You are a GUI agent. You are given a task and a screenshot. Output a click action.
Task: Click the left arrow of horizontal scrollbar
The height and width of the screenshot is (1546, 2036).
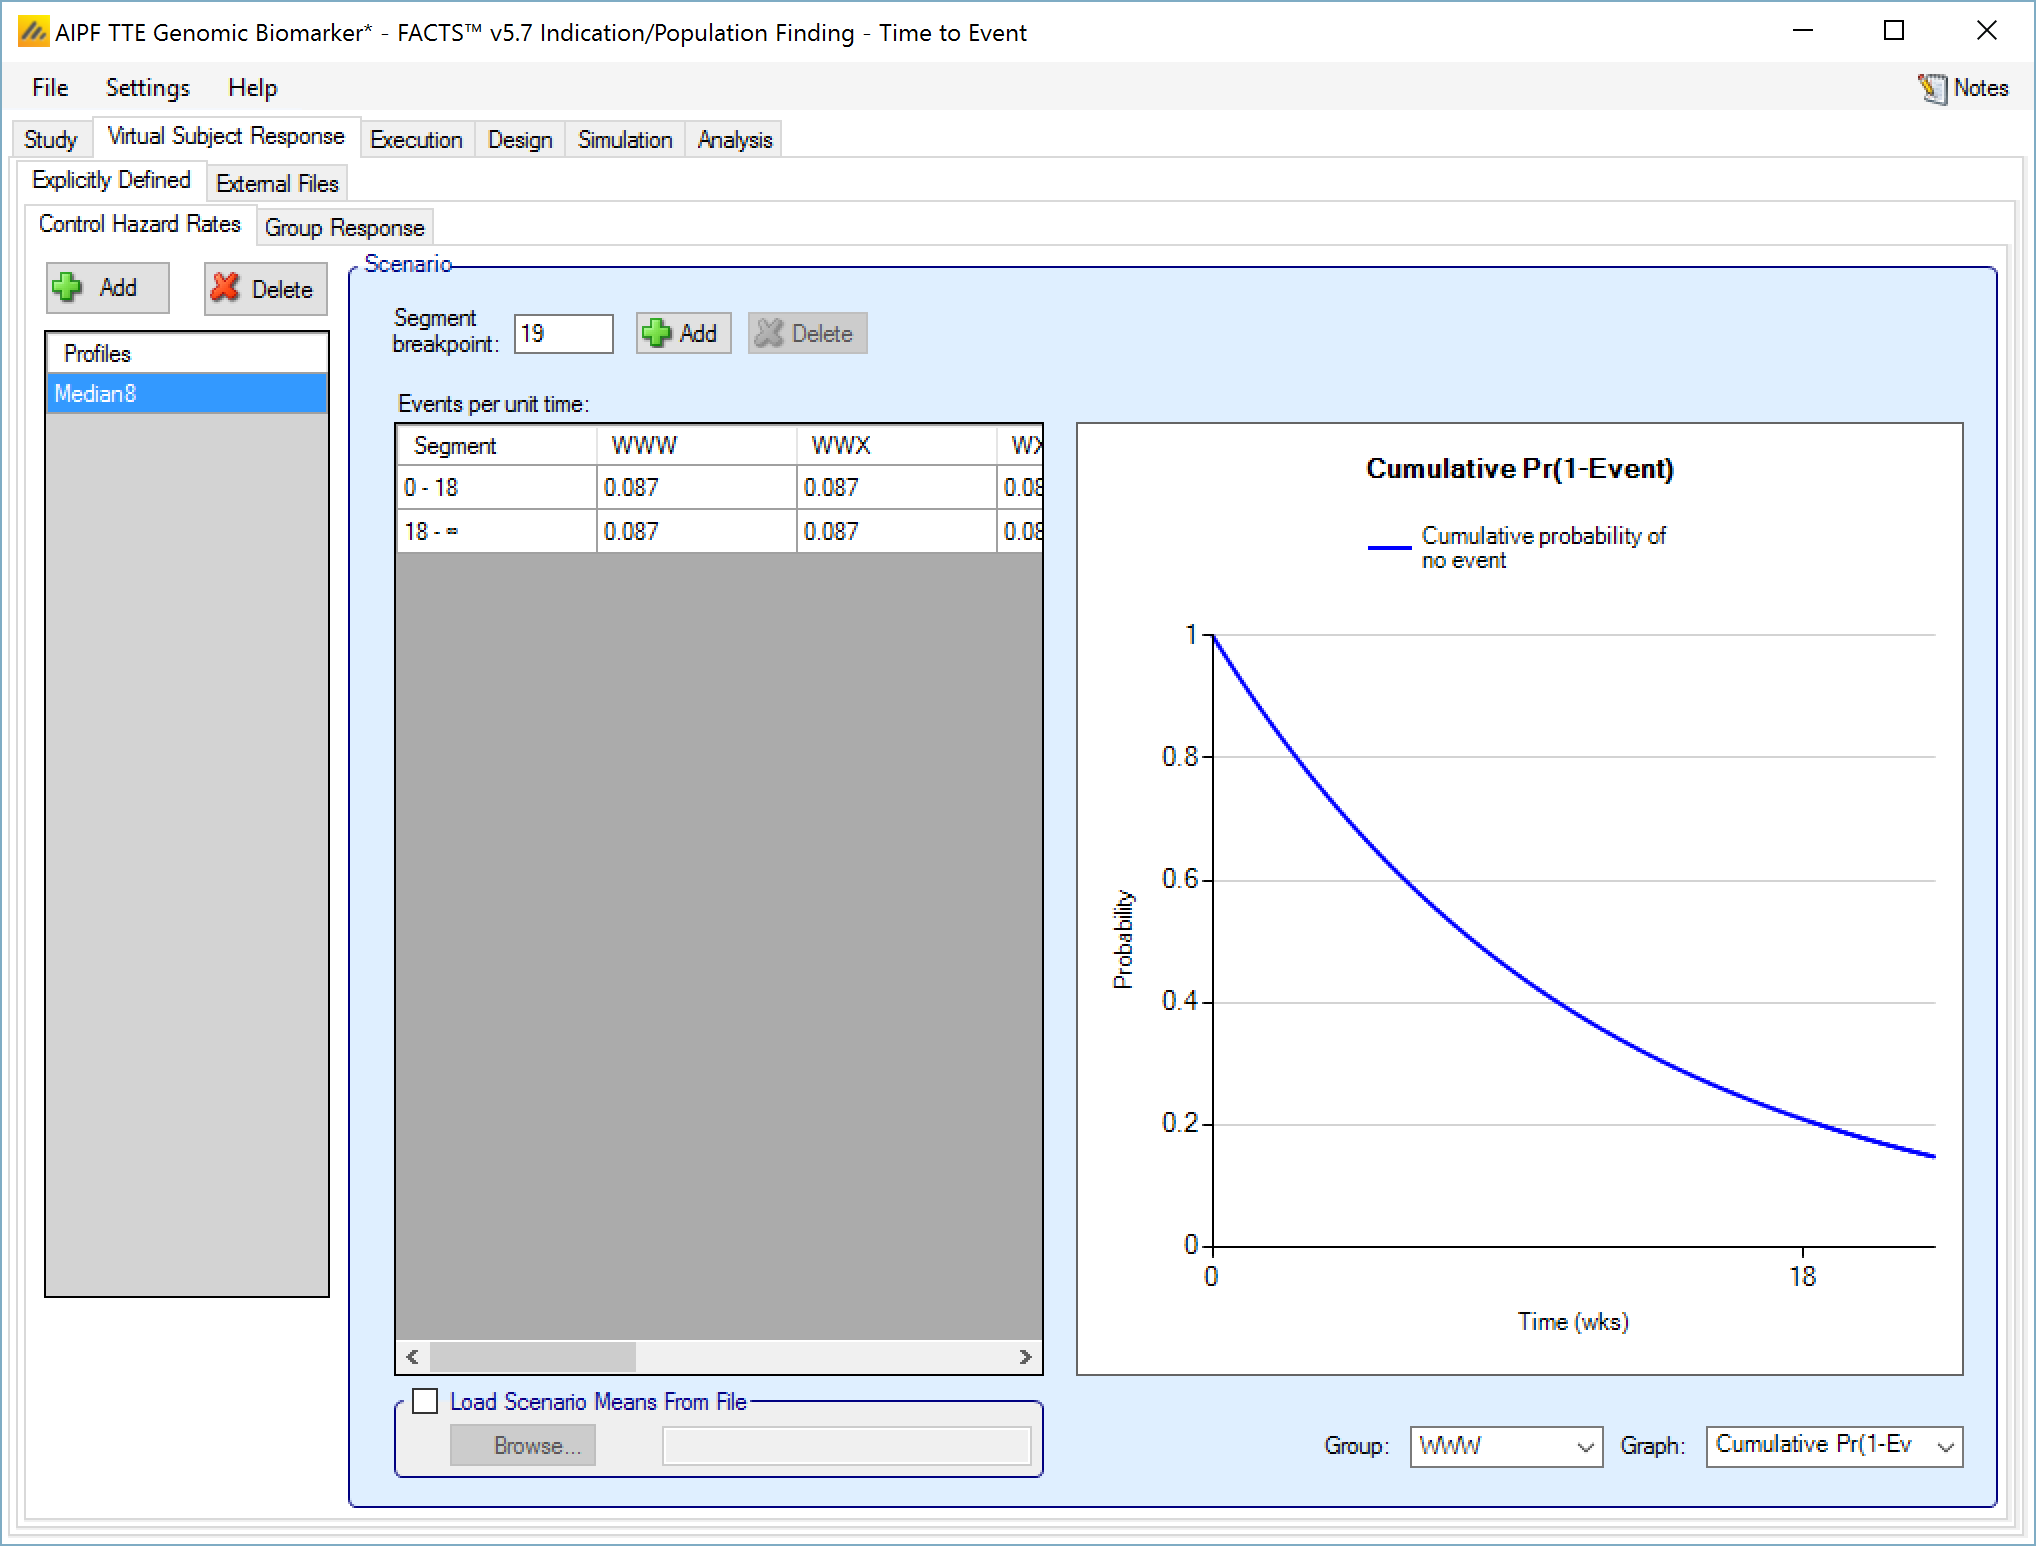point(412,1356)
